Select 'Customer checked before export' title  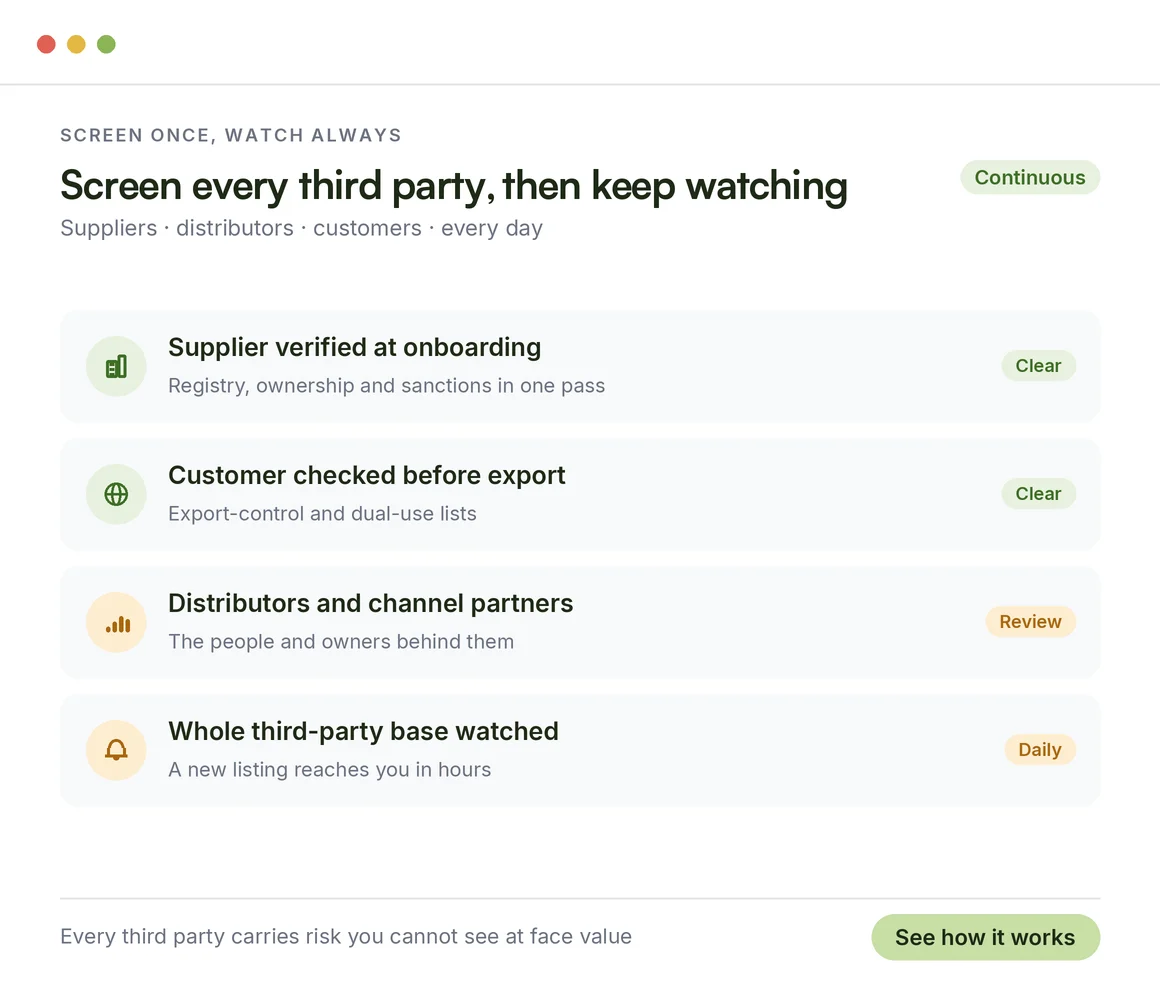(x=366, y=475)
